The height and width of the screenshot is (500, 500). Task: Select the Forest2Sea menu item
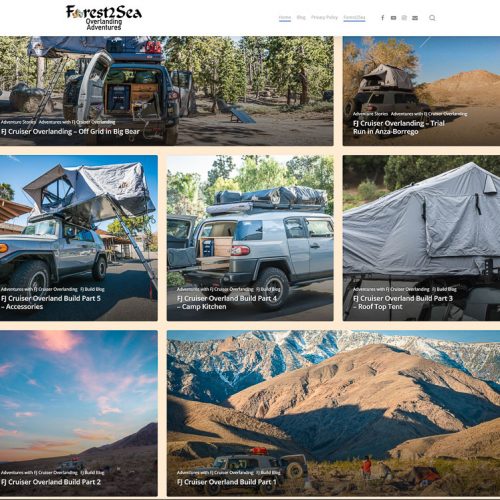(354, 17)
